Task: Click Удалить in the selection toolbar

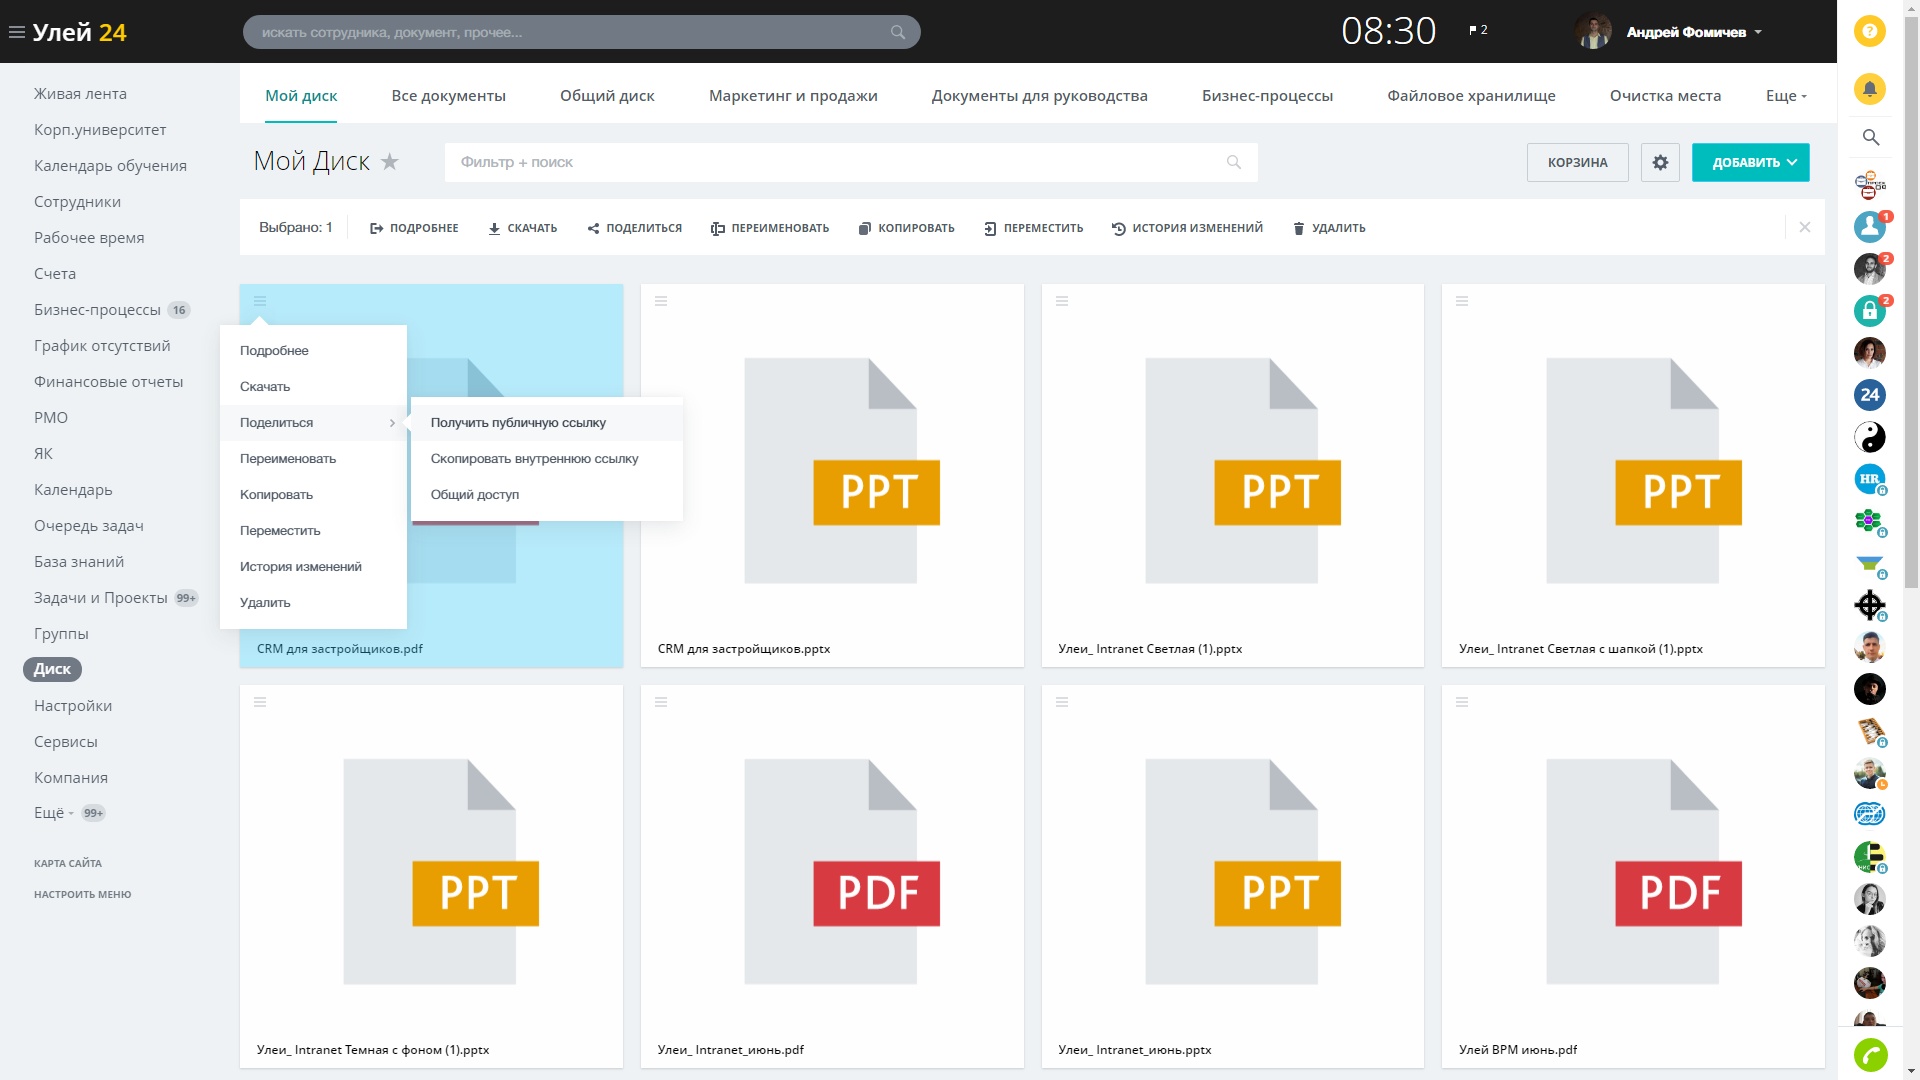Action: click(x=1329, y=228)
